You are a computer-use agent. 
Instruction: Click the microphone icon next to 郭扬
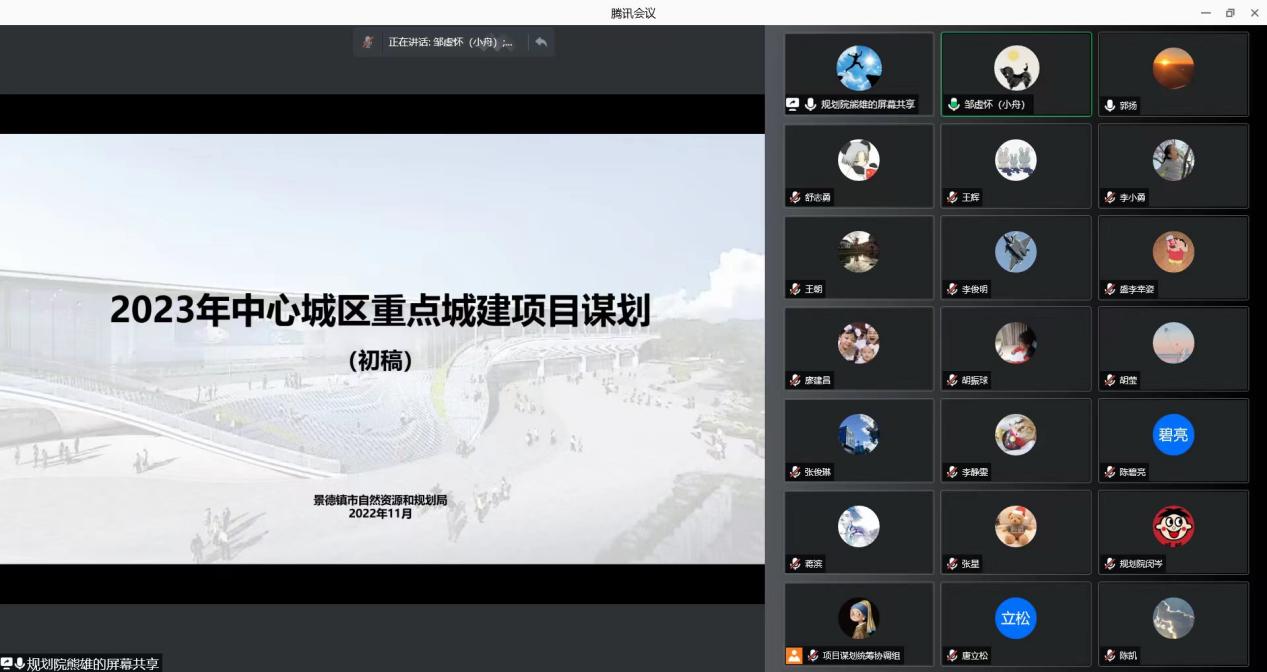[1109, 105]
